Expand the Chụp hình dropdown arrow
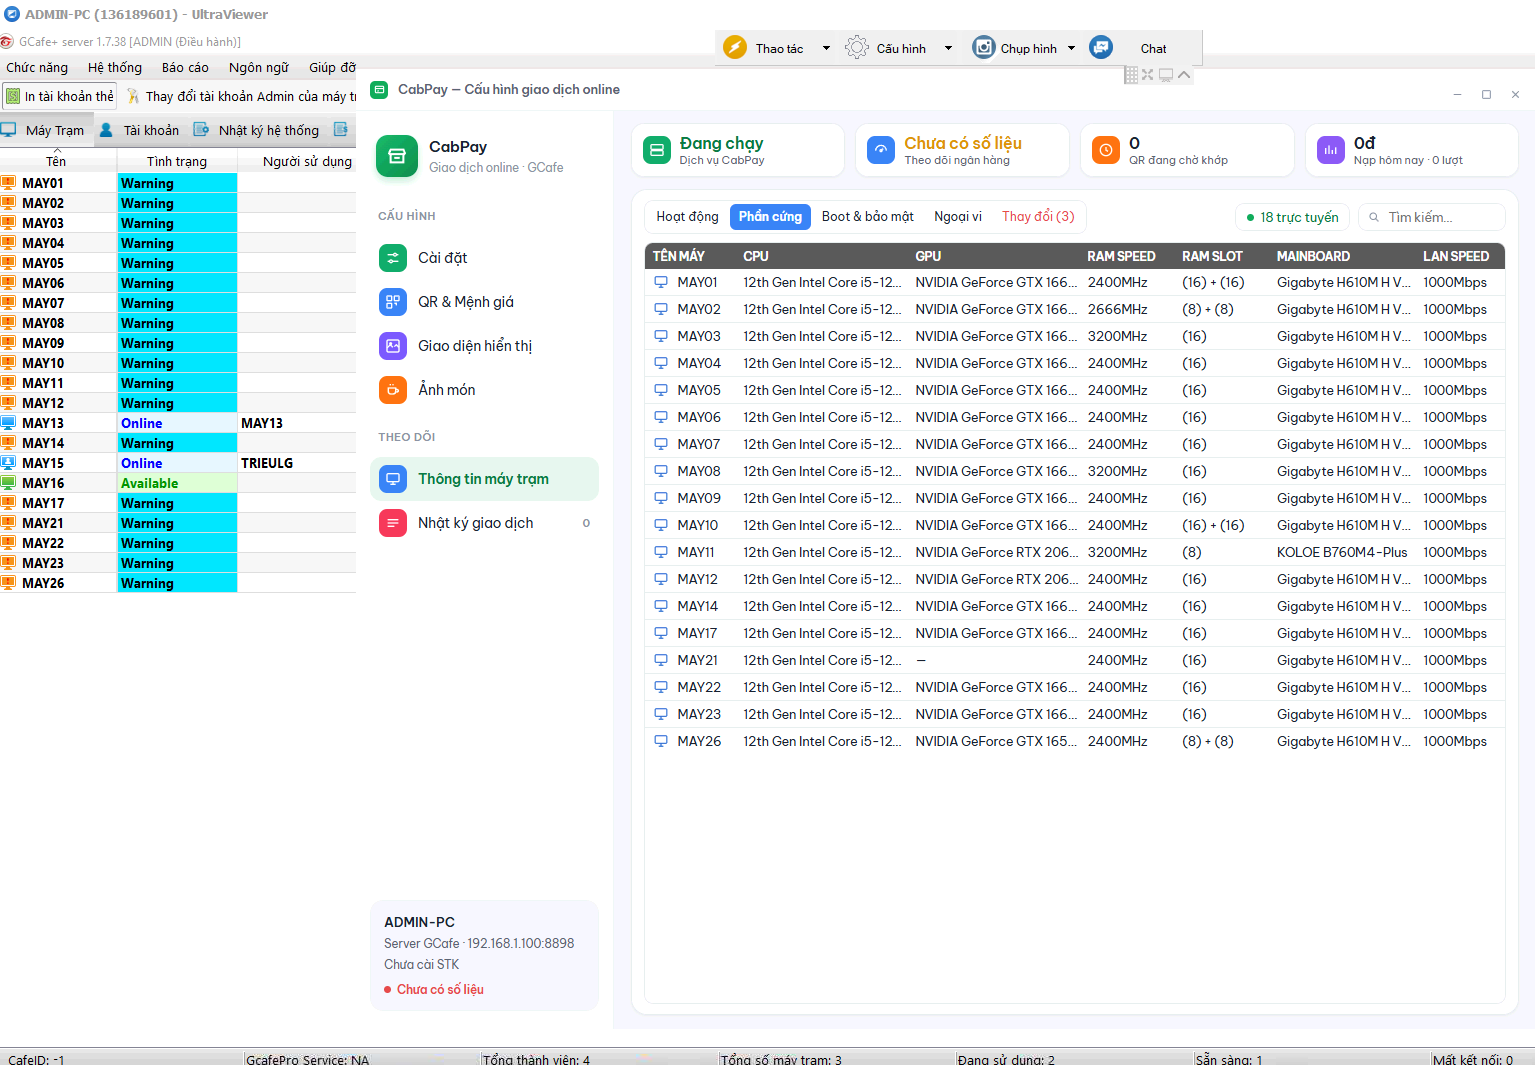 pos(1071,48)
